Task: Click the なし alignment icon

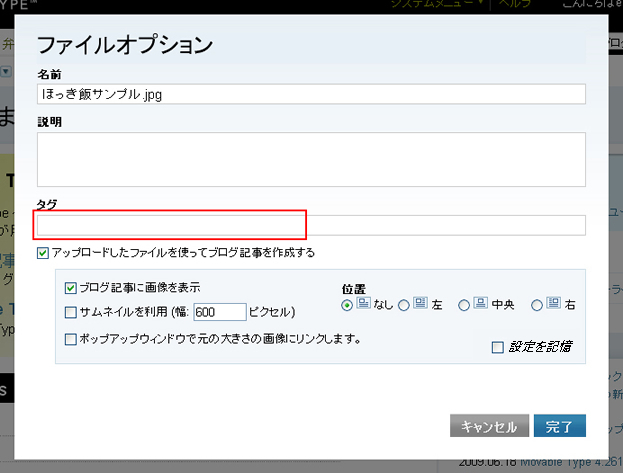Action: pyautogui.click(x=363, y=304)
